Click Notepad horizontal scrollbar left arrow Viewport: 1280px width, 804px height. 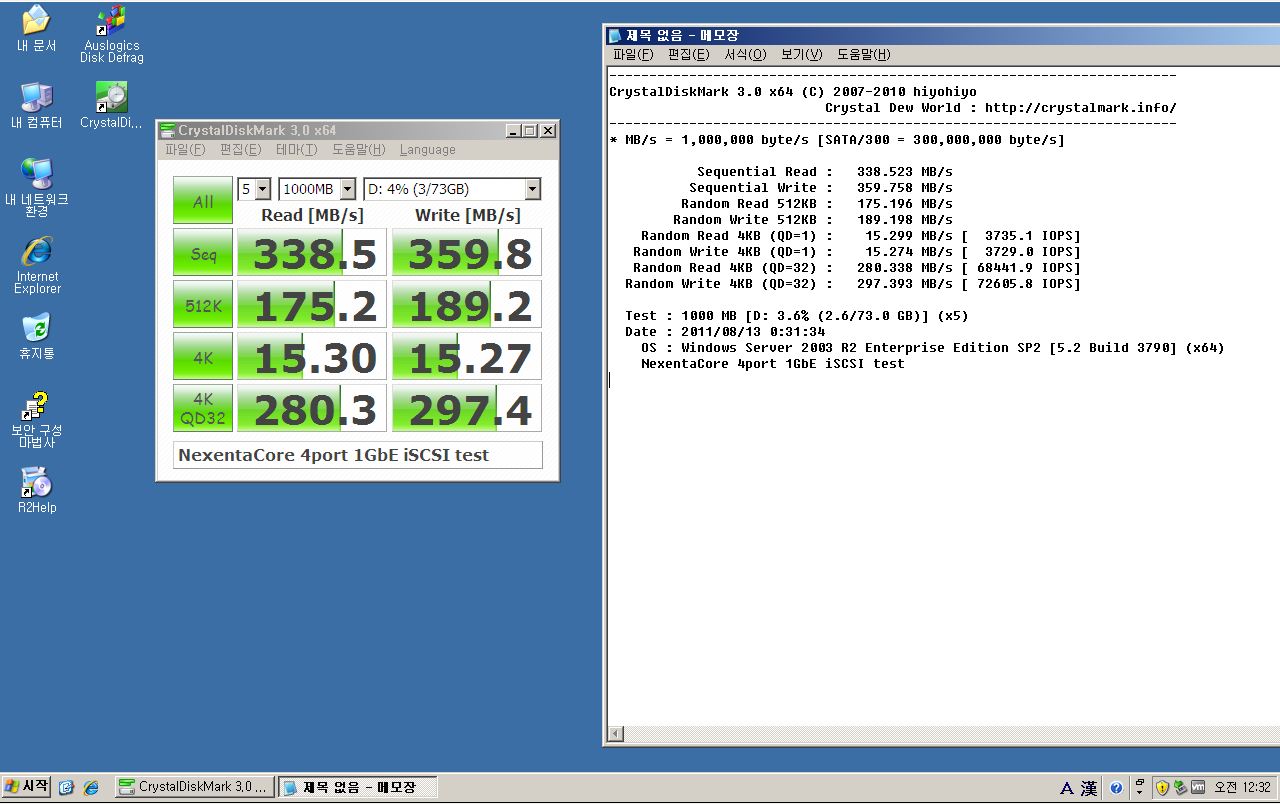point(617,735)
